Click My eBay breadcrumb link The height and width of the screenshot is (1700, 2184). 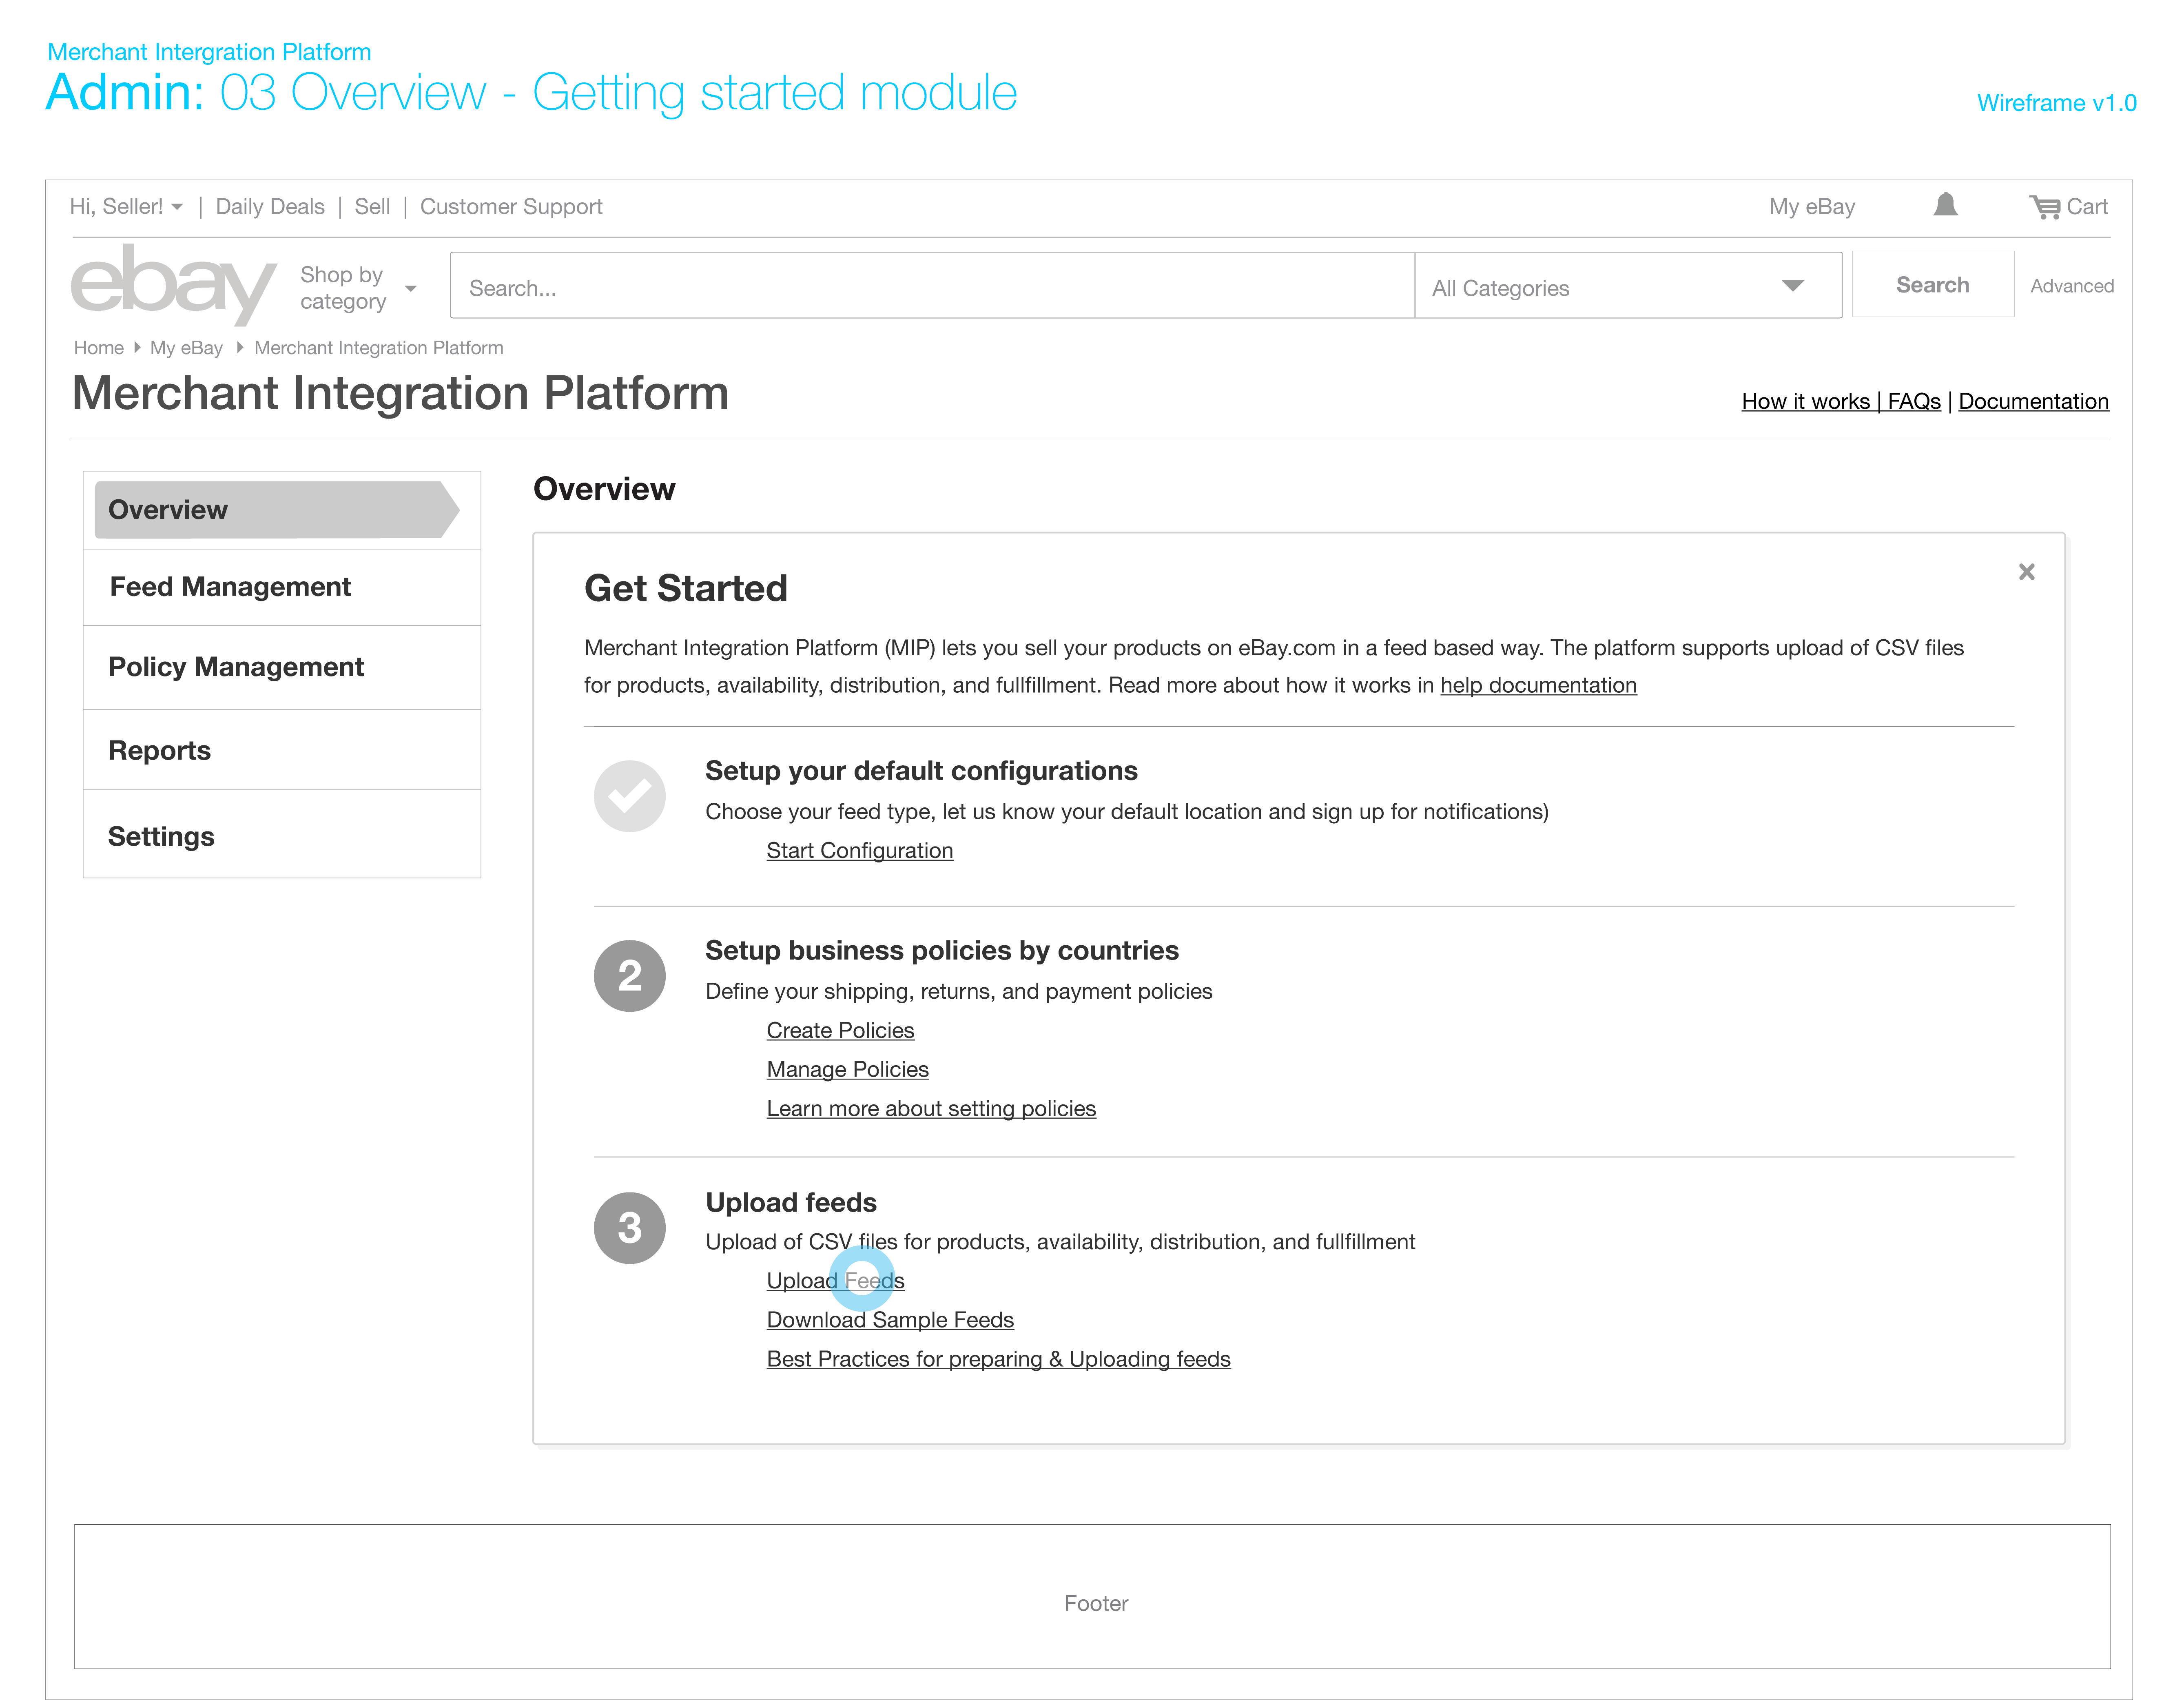click(x=186, y=348)
